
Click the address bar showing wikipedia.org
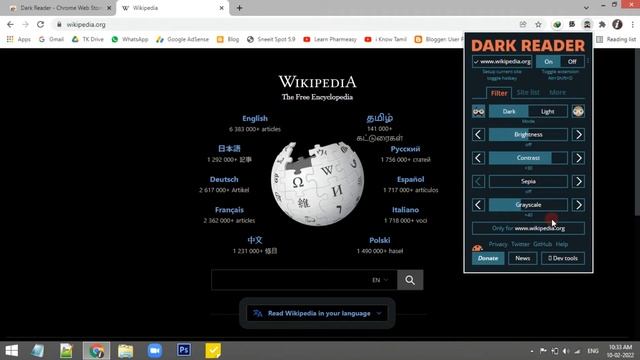[x=286, y=24]
